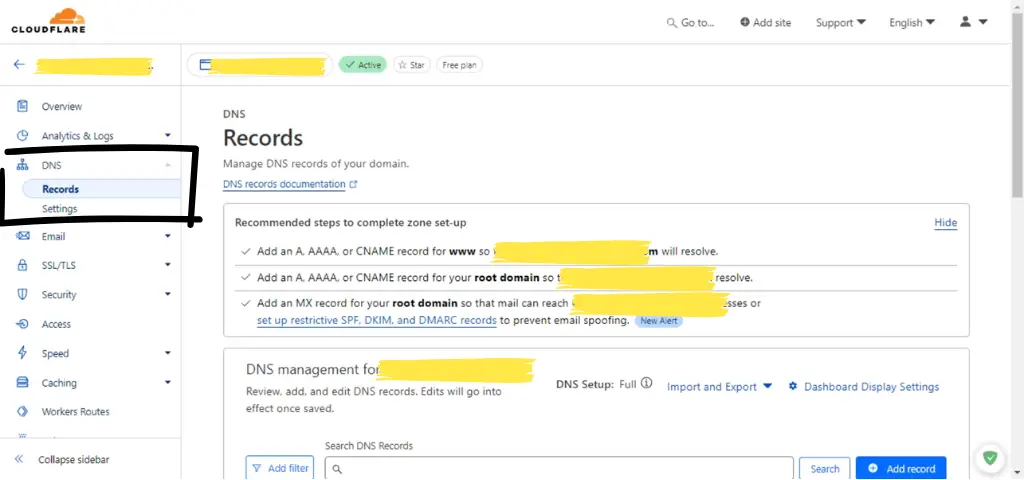Click the Dashboard Display Settings gear icon
This screenshot has width=1024, height=480.
point(793,387)
